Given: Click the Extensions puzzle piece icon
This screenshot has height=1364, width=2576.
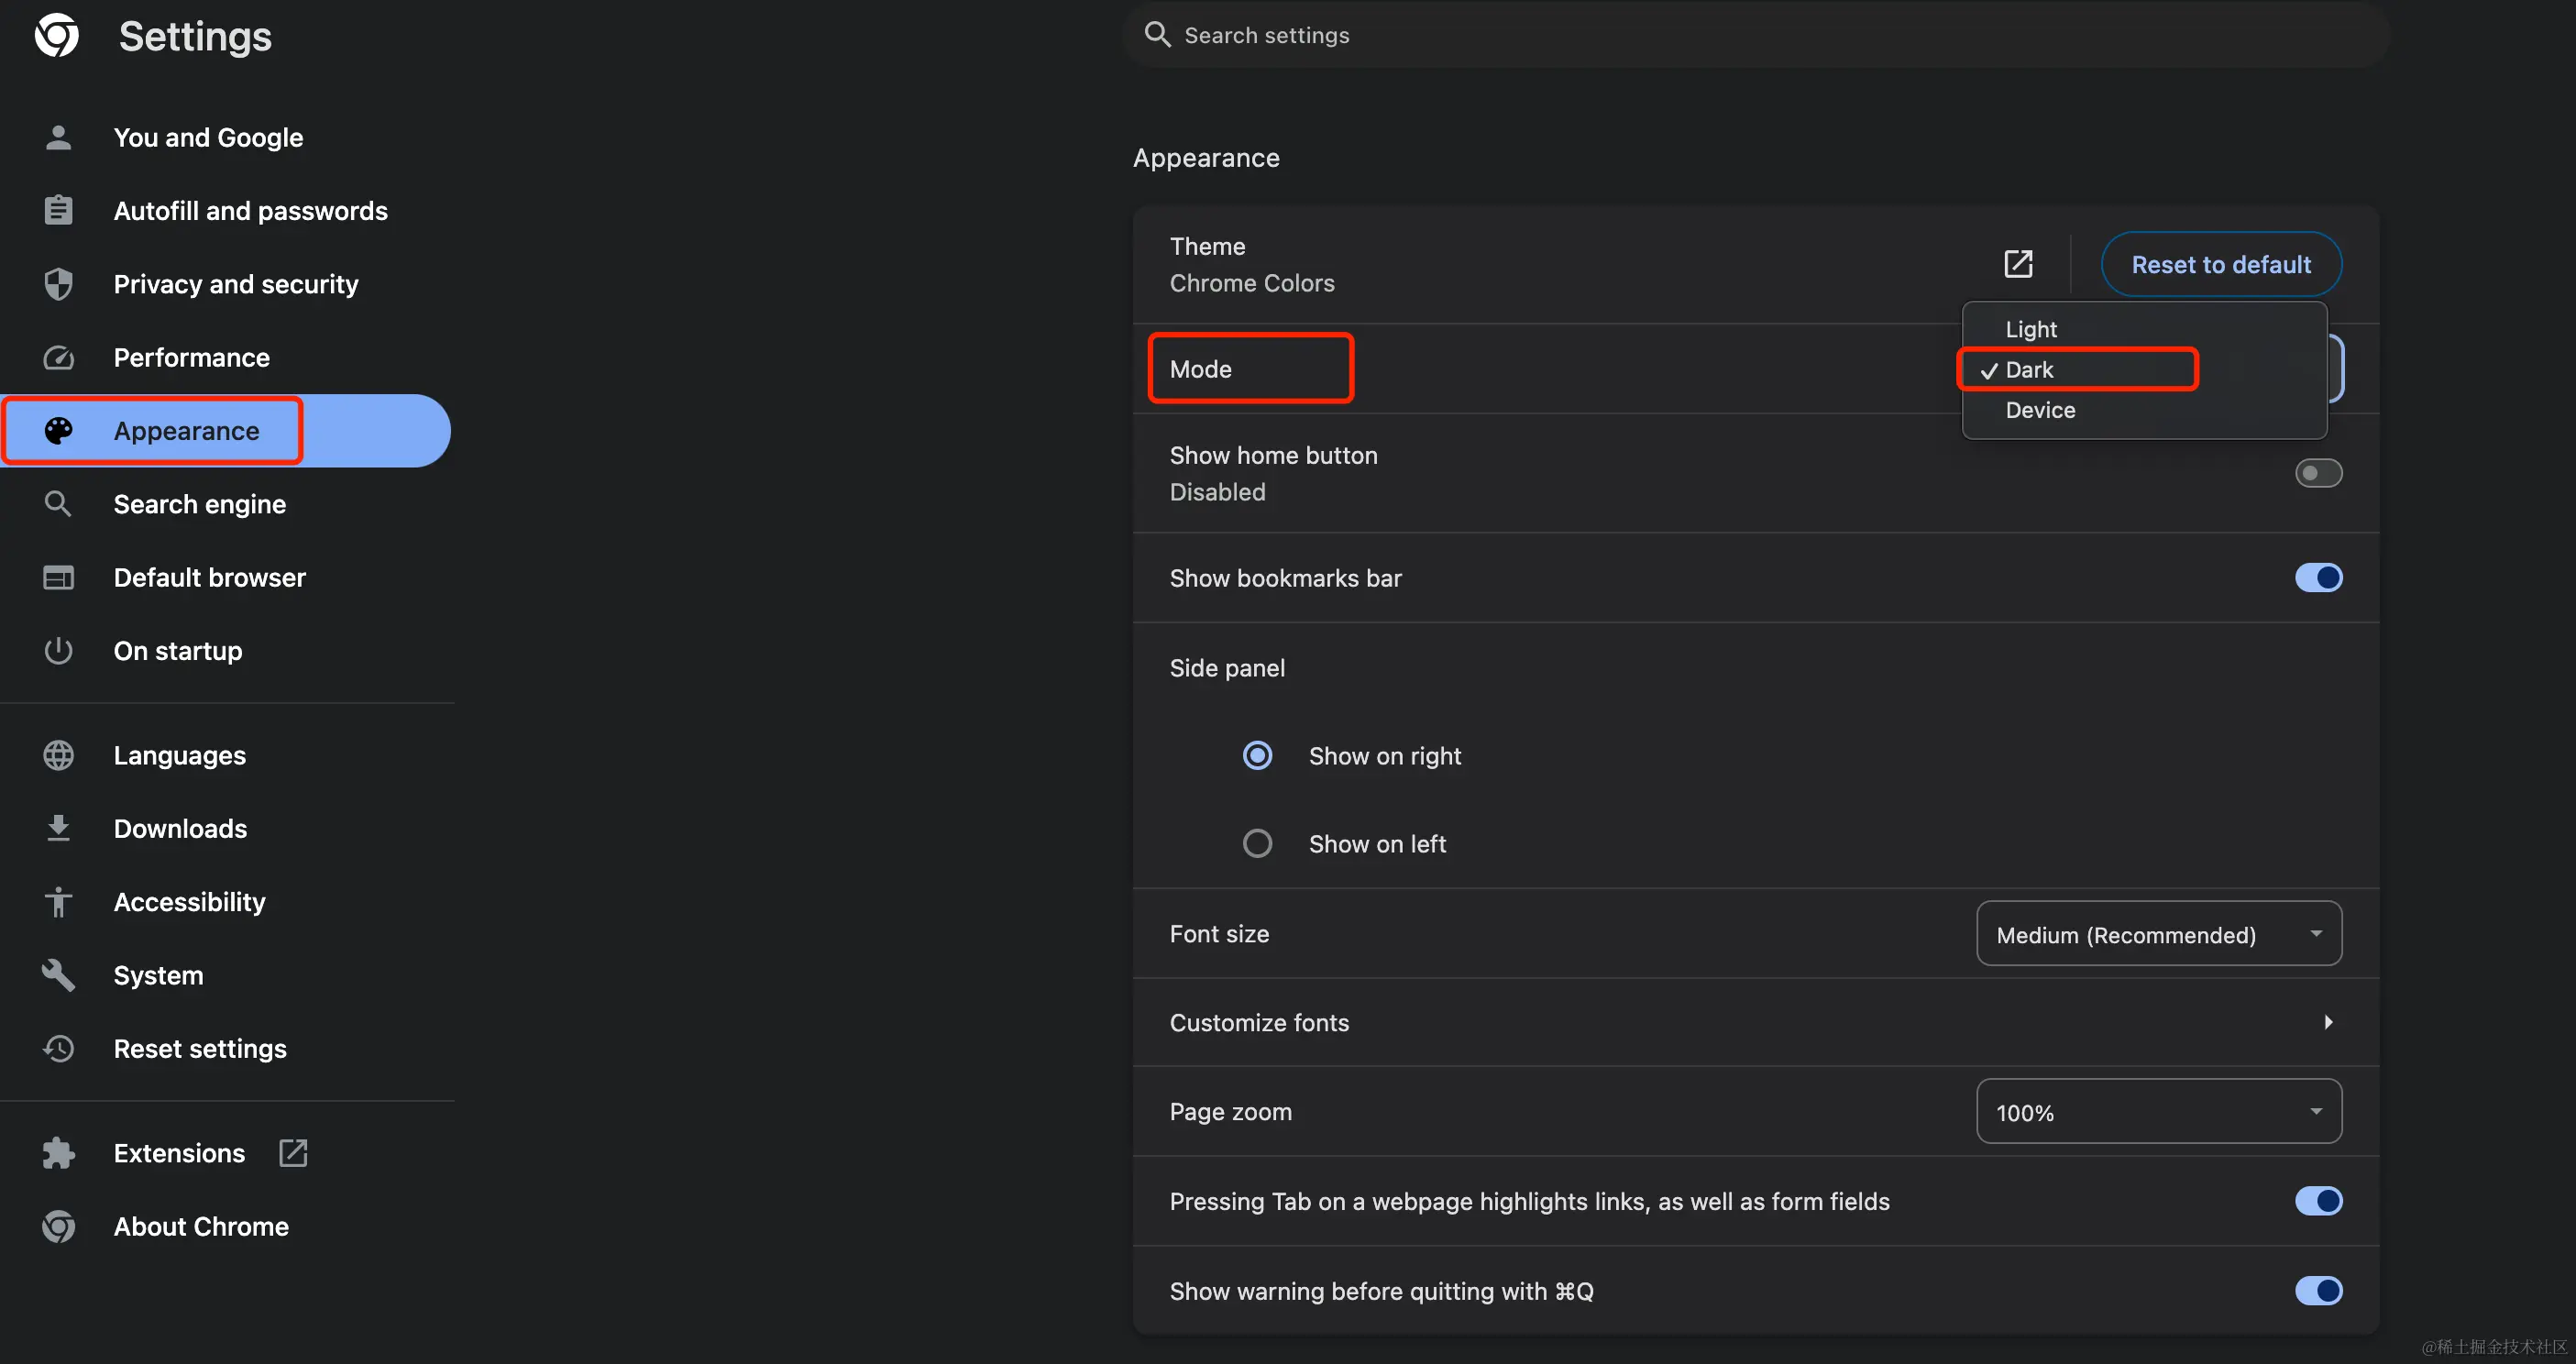Looking at the screenshot, I should pos(58,1153).
